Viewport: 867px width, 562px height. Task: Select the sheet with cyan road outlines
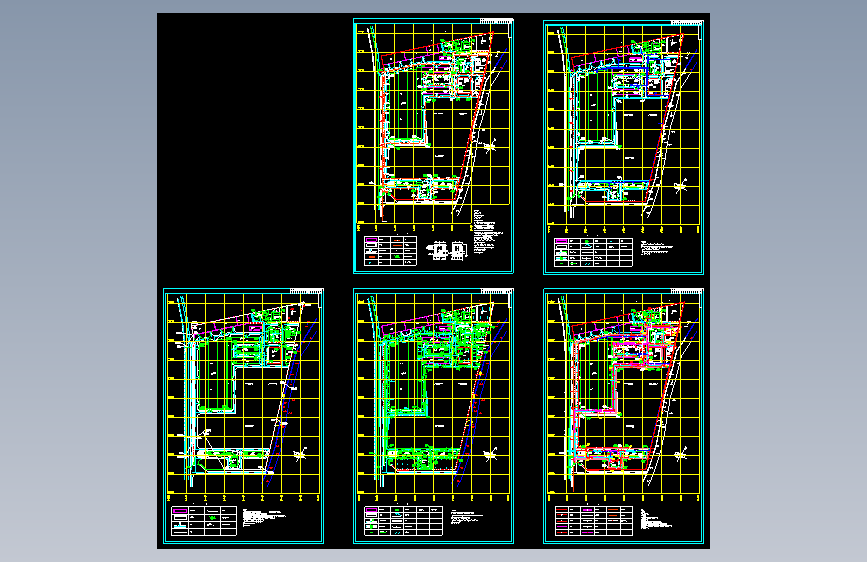click(243, 416)
